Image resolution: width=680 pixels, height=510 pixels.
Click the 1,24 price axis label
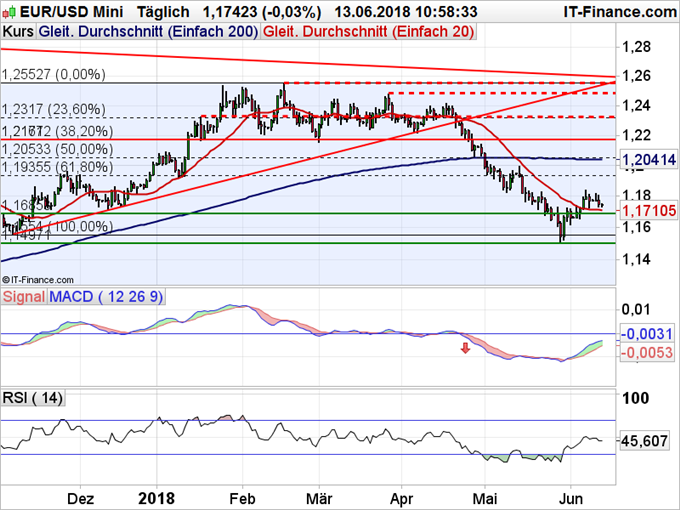pos(637,105)
